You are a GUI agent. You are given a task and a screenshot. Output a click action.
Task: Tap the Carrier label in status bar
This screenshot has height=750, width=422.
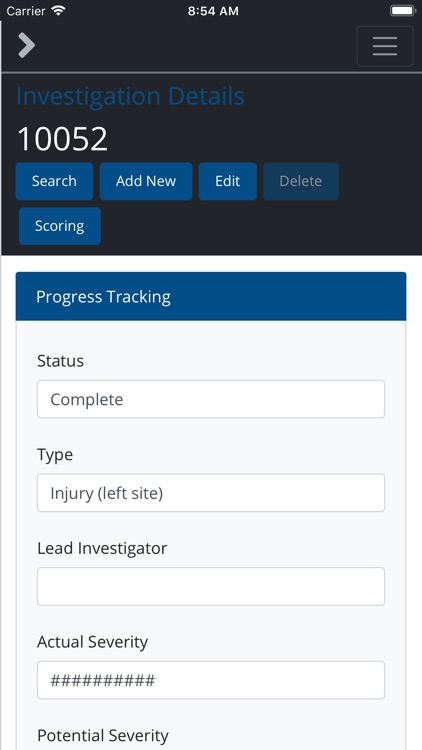(x=27, y=11)
